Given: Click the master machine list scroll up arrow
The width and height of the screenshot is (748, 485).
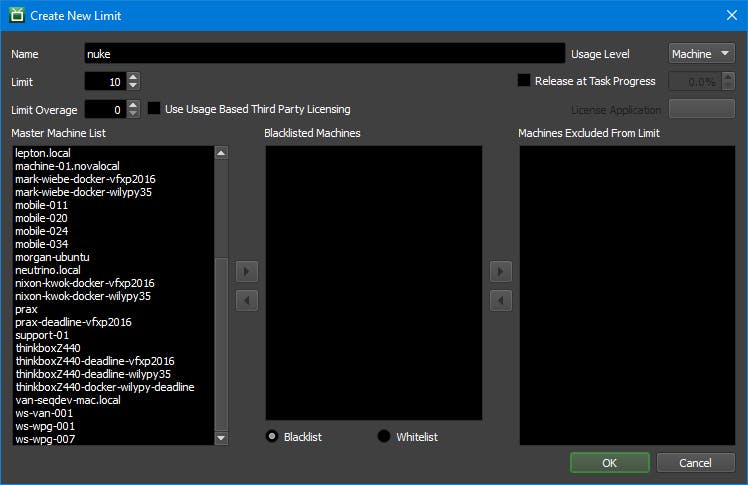Looking at the screenshot, I should 221,153.
